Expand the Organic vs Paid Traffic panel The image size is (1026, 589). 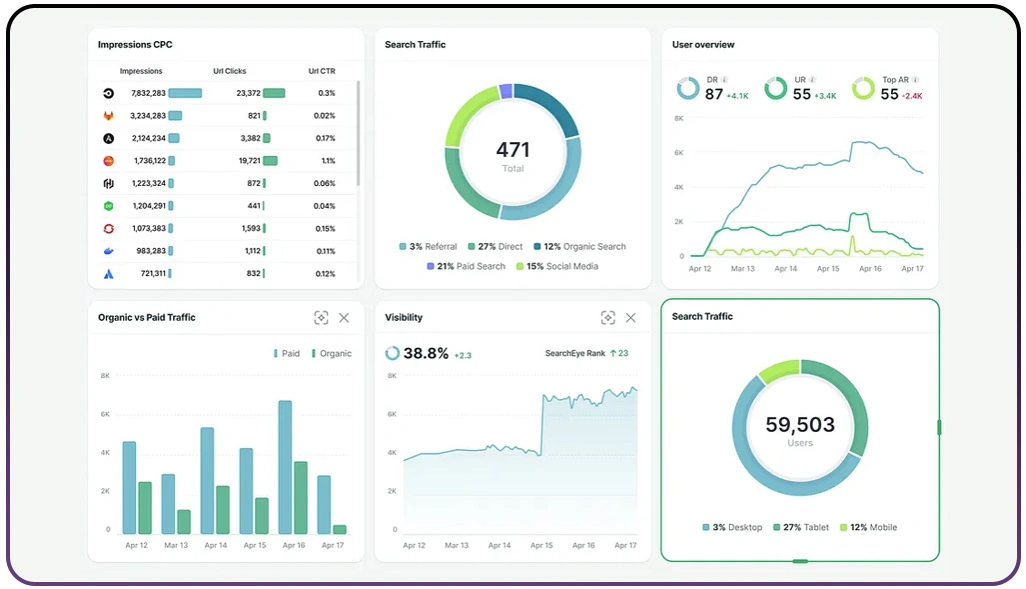[321, 317]
